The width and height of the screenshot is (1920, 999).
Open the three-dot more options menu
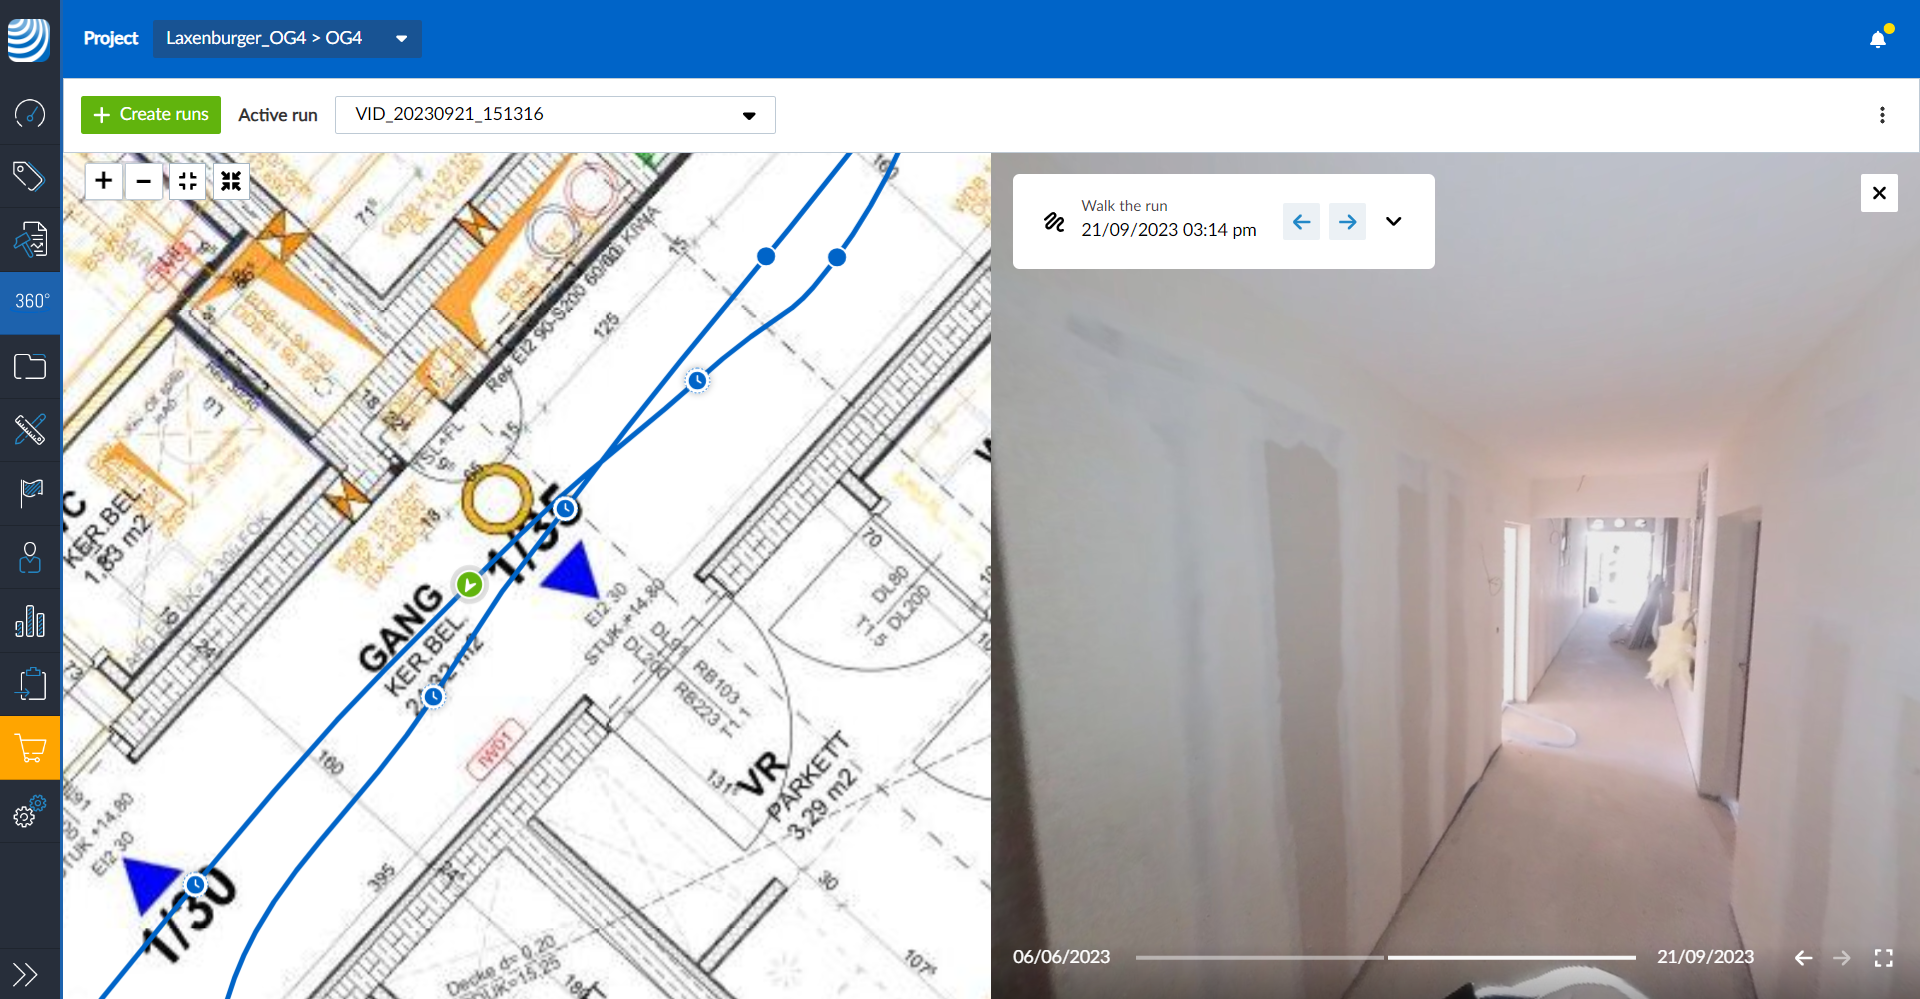pyautogui.click(x=1882, y=115)
